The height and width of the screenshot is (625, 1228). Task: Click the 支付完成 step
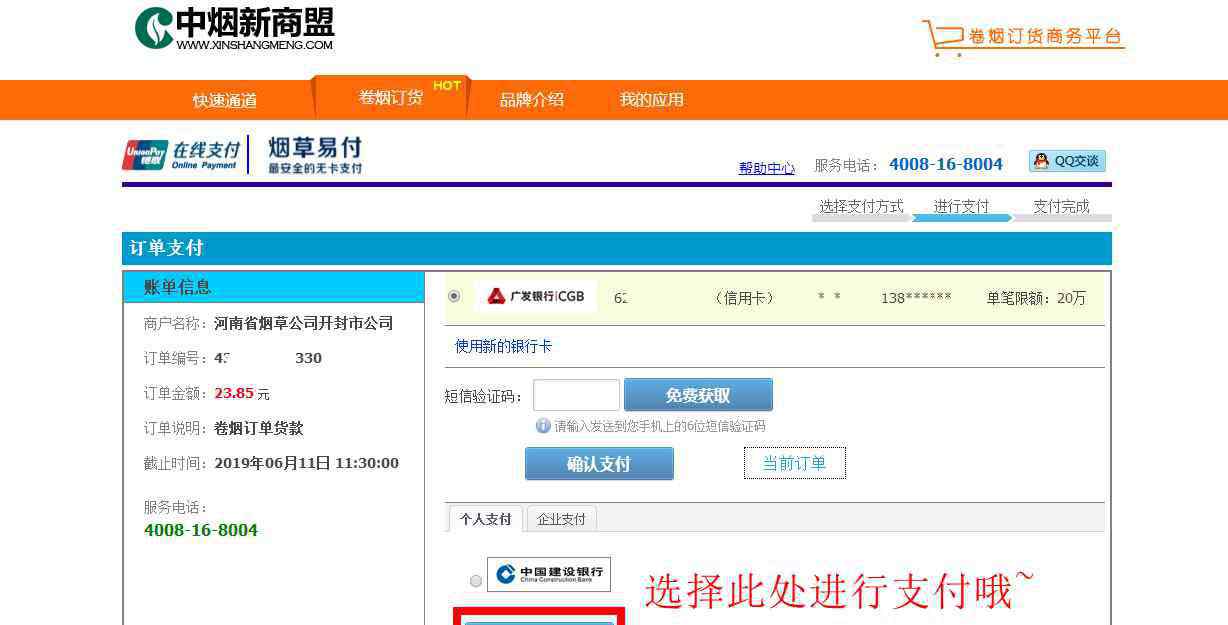pos(1061,206)
